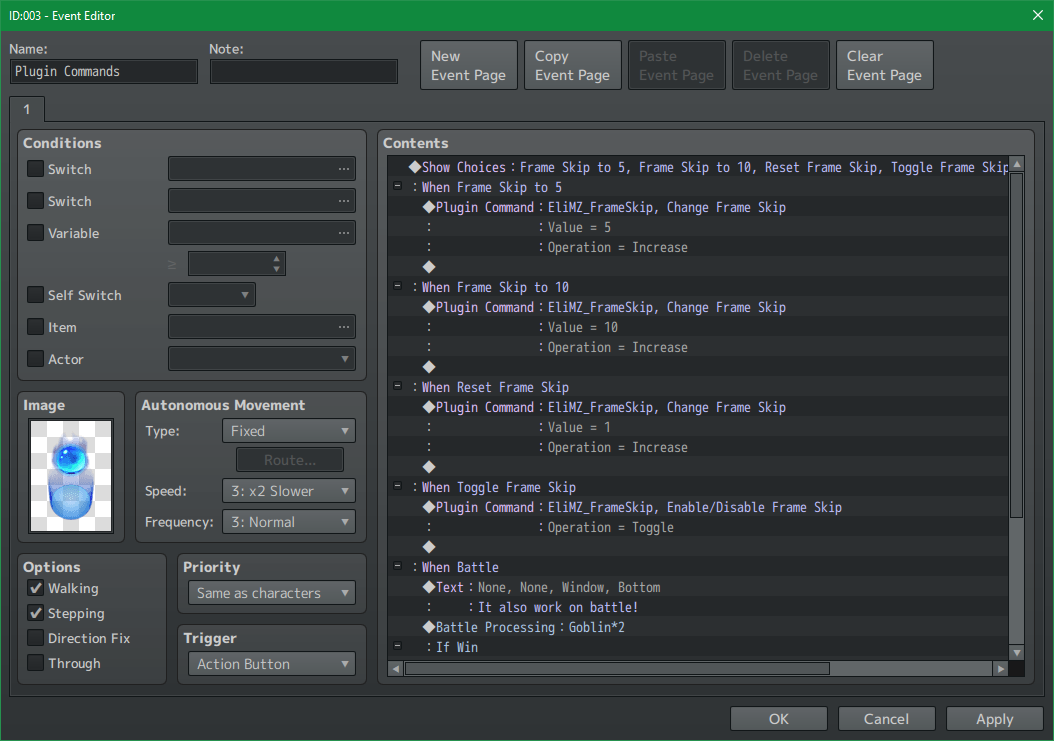Click Clear Event Page button
The height and width of the screenshot is (741, 1054).
coord(885,65)
